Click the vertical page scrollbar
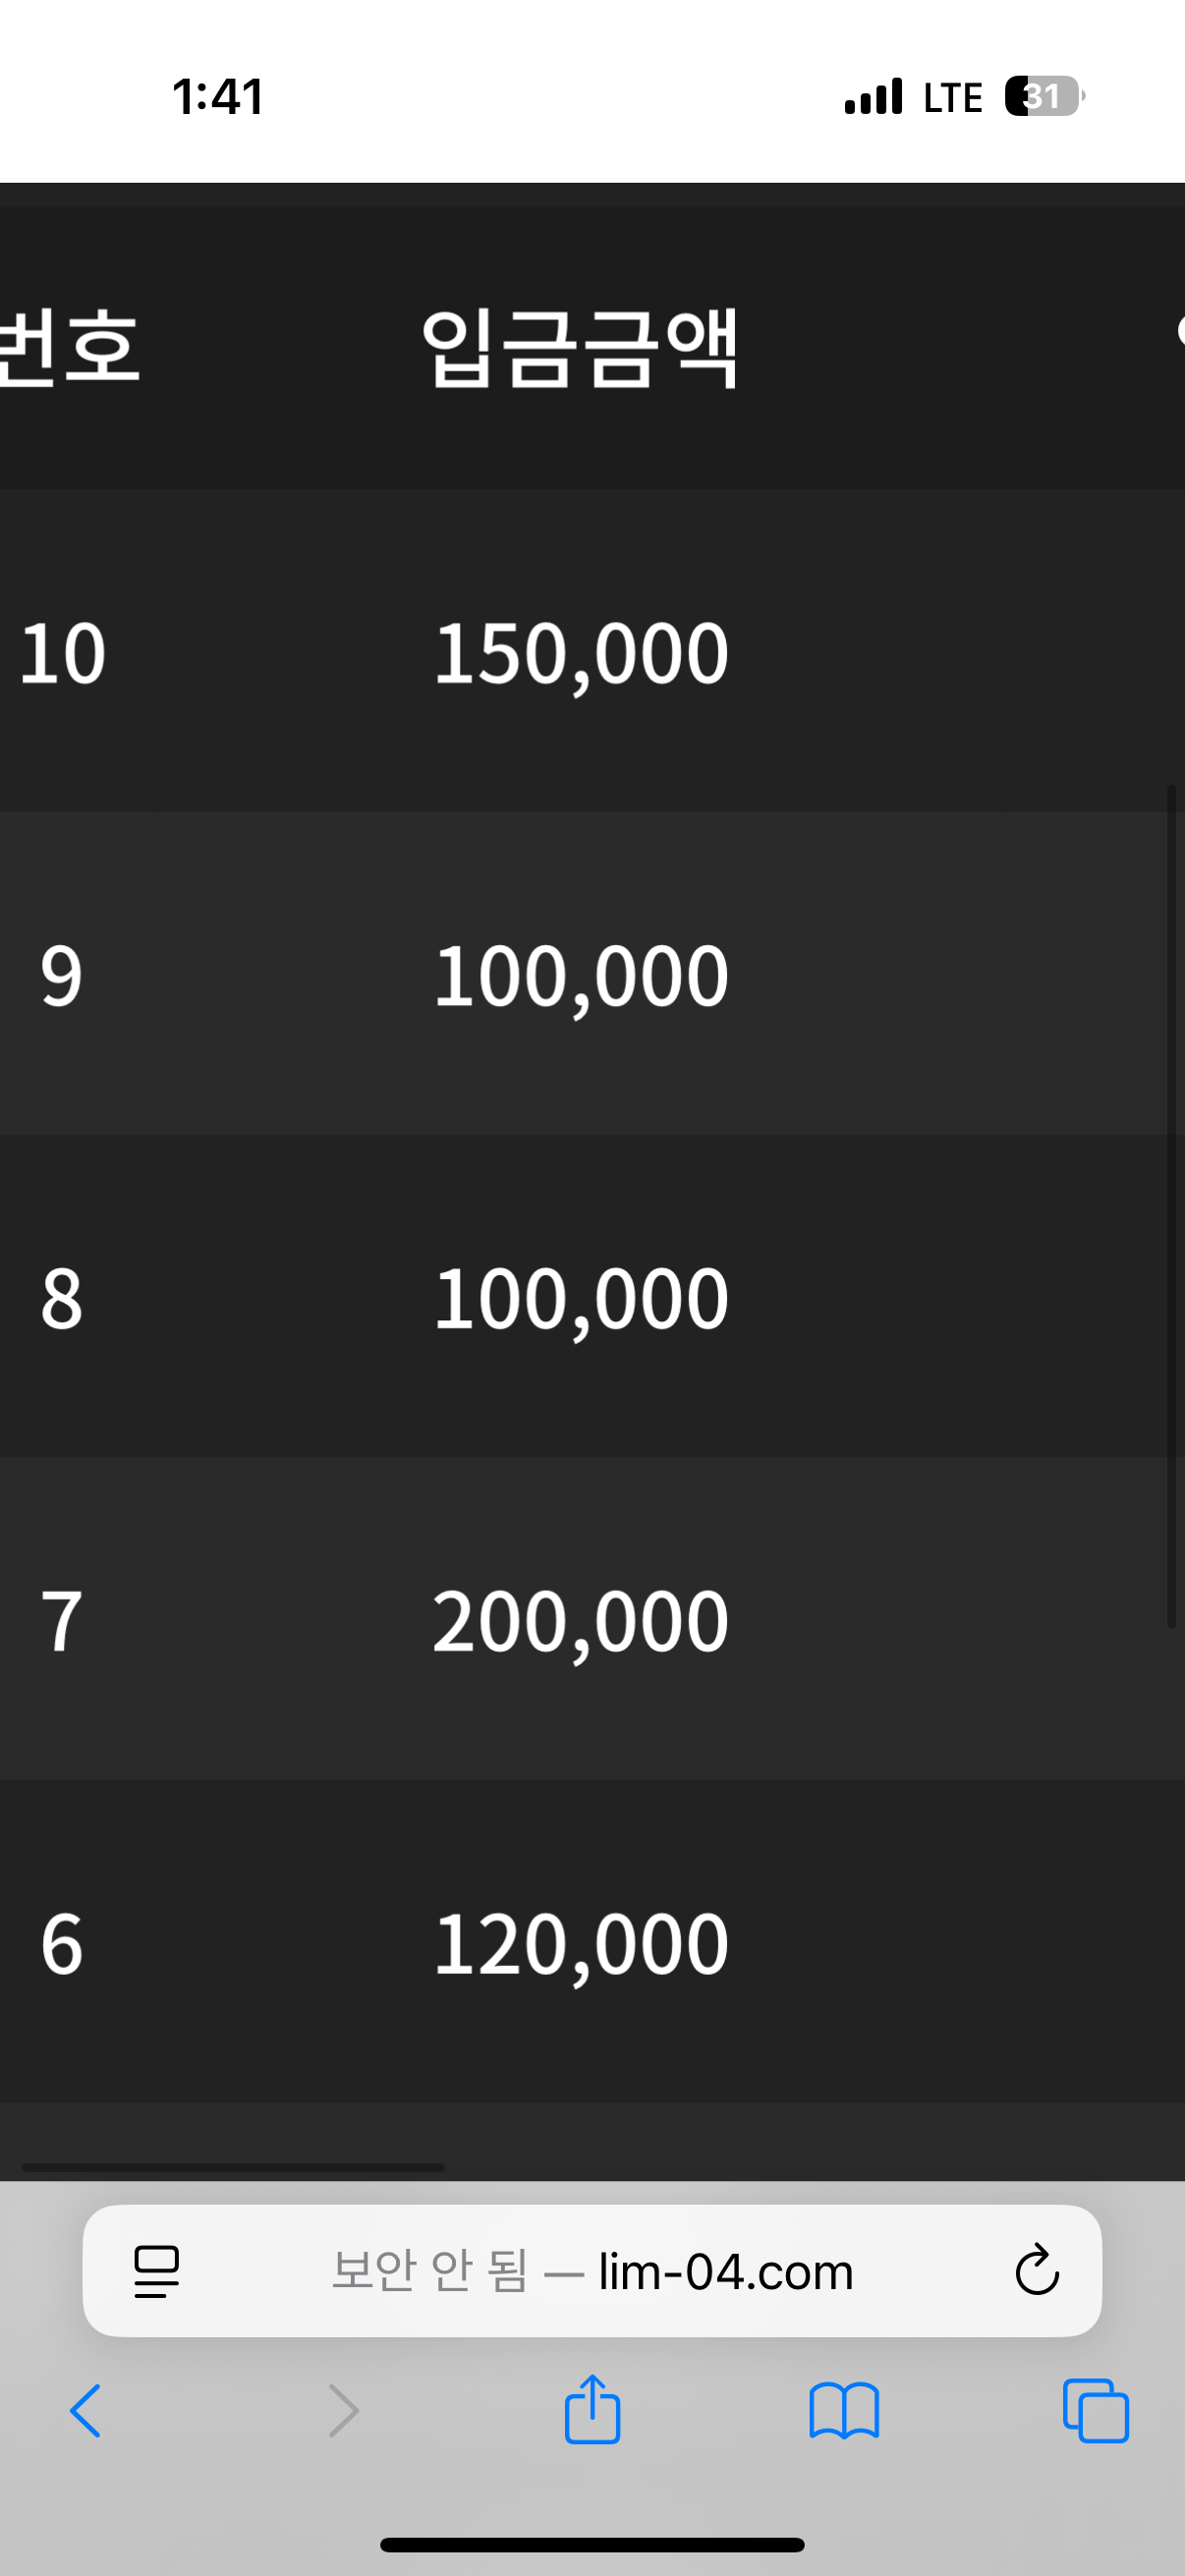Viewport: 1185px width, 2576px height. point(1171,1207)
